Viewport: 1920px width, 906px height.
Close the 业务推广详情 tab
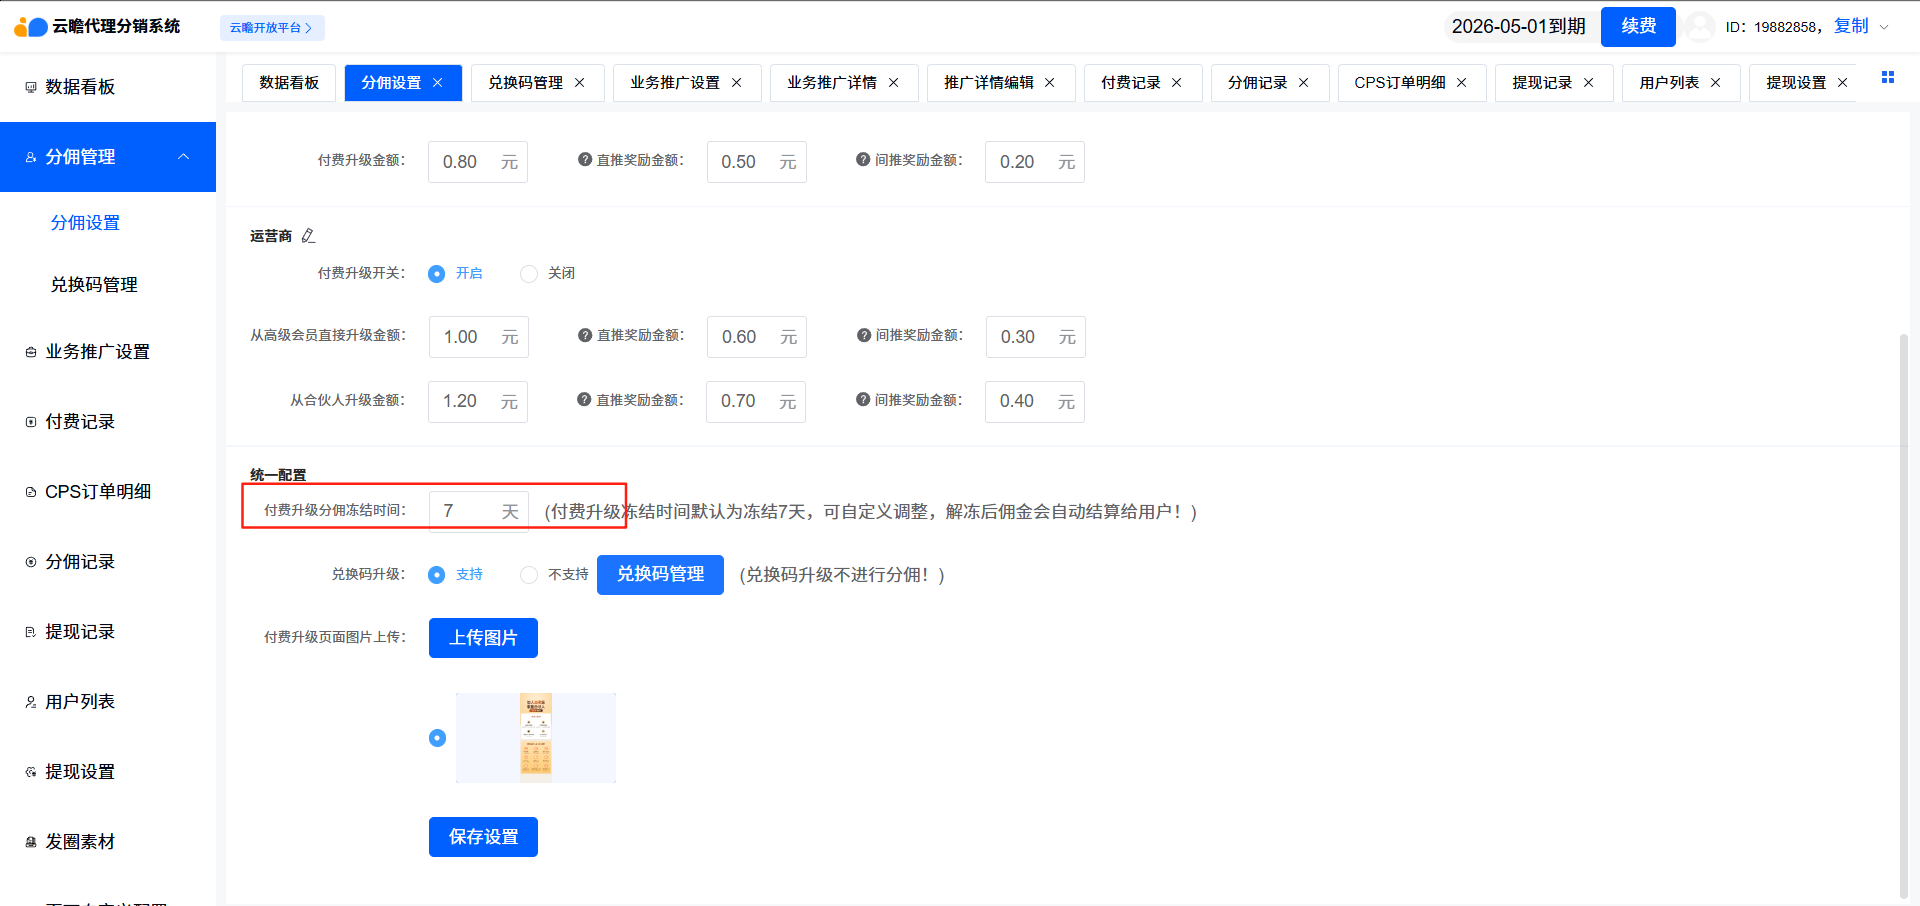pyautogui.click(x=893, y=83)
